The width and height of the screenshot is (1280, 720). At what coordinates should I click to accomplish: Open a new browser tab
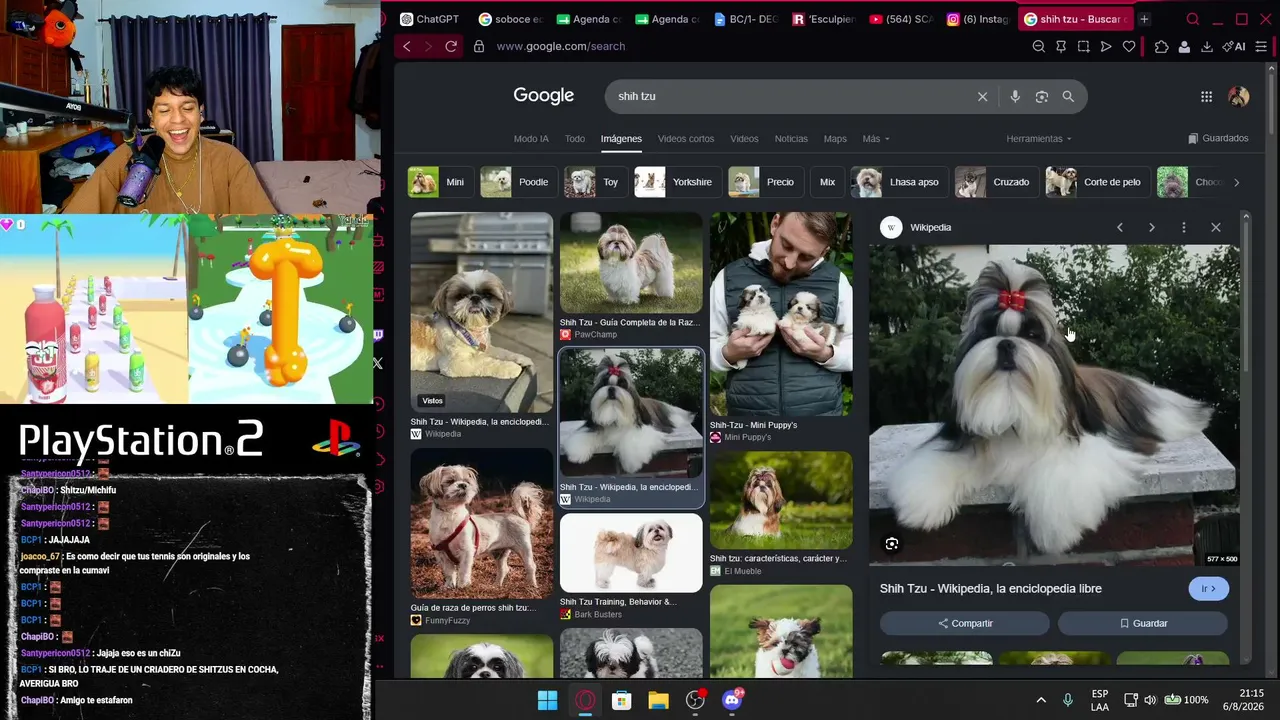click(x=1144, y=19)
